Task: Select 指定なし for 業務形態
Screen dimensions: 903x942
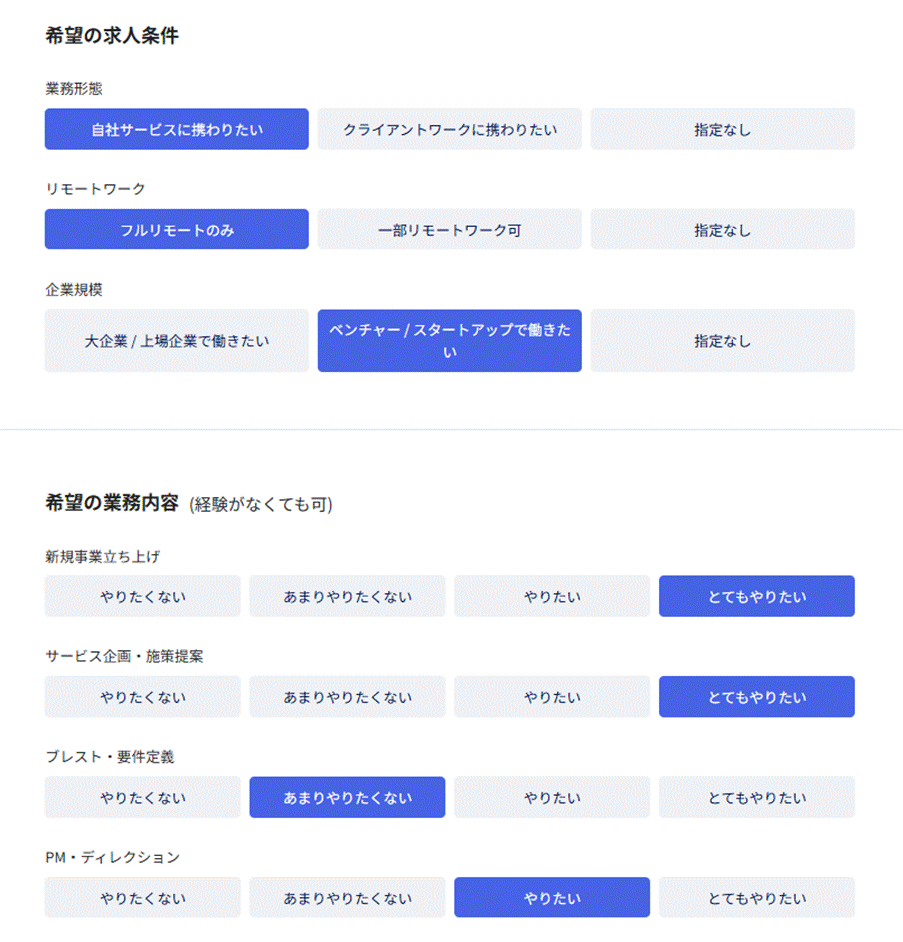Action: point(722,129)
